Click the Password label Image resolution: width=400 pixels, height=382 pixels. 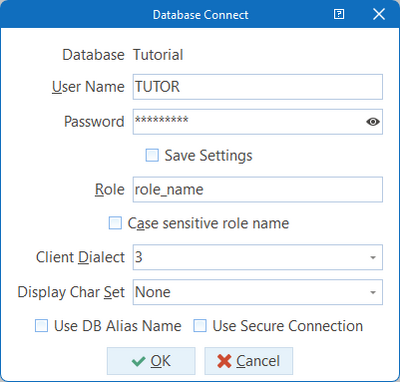(x=94, y=122)
